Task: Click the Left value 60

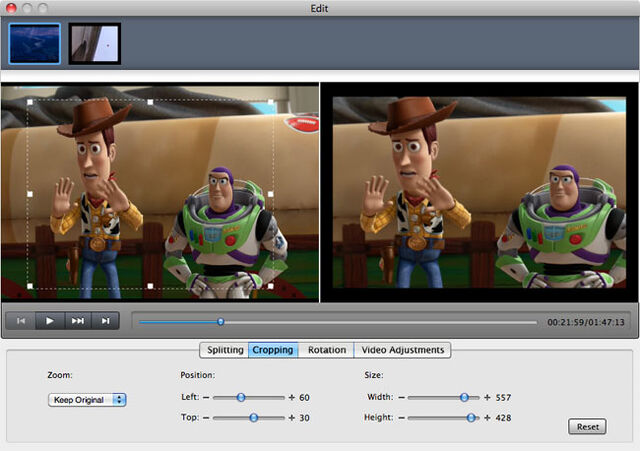Action: click(x=304, y=398)
